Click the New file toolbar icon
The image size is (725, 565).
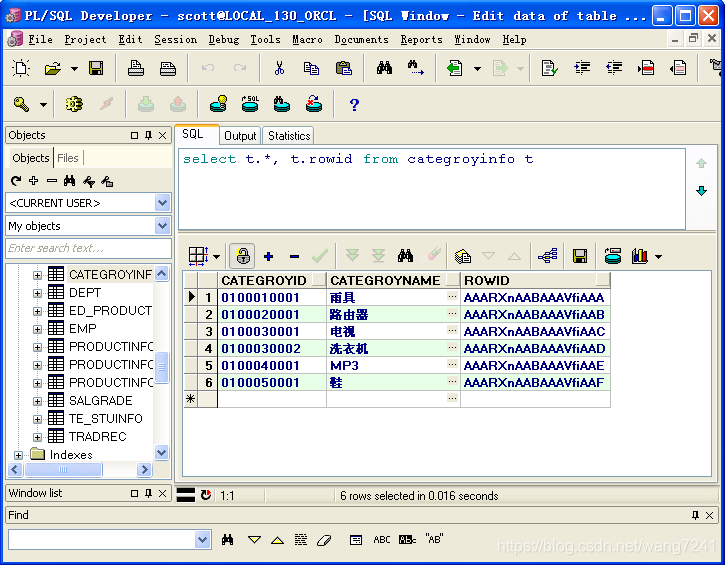click(x=21, y=68)
